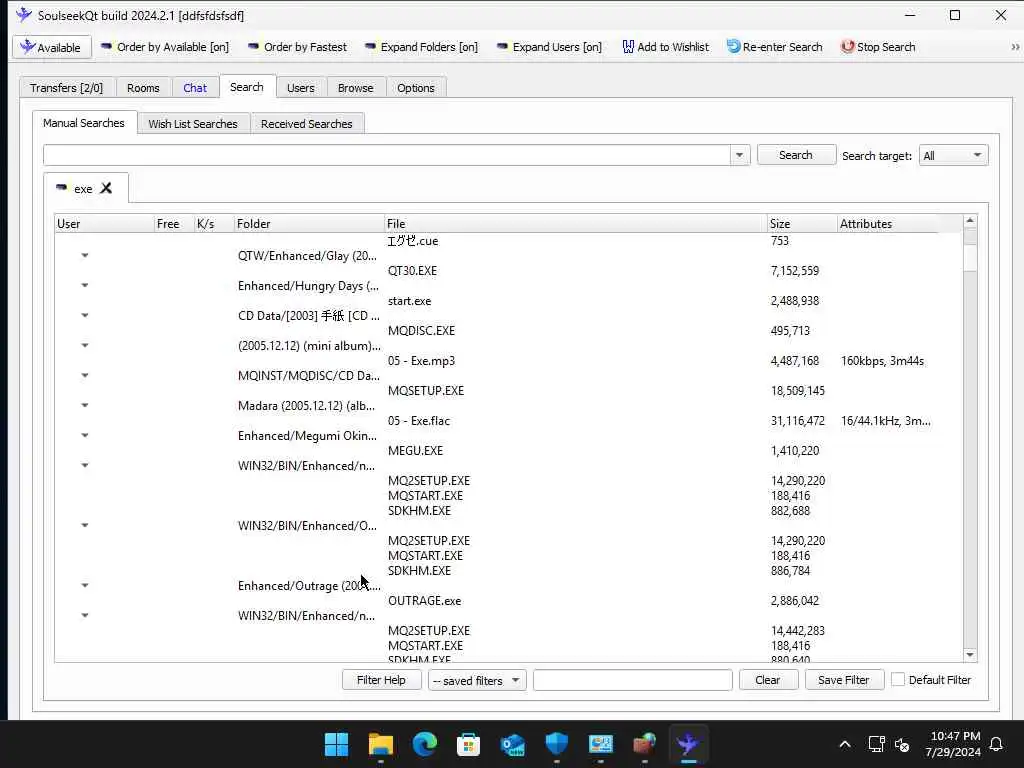The image size is (1024, 768).
Task: Click the filter text input field
Action: (632, 680)
